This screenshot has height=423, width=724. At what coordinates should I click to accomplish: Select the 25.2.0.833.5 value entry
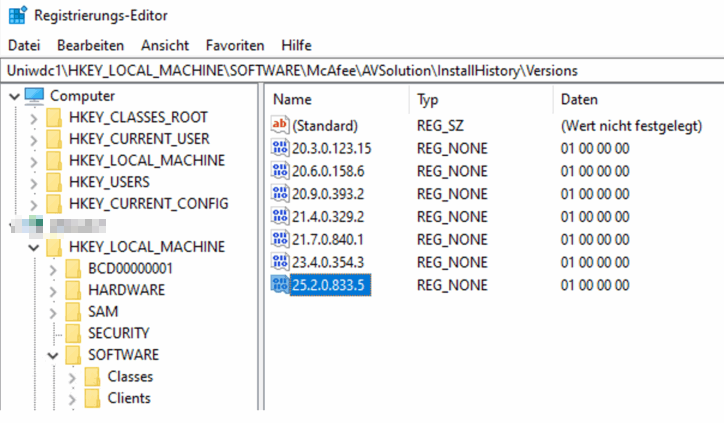330,285
